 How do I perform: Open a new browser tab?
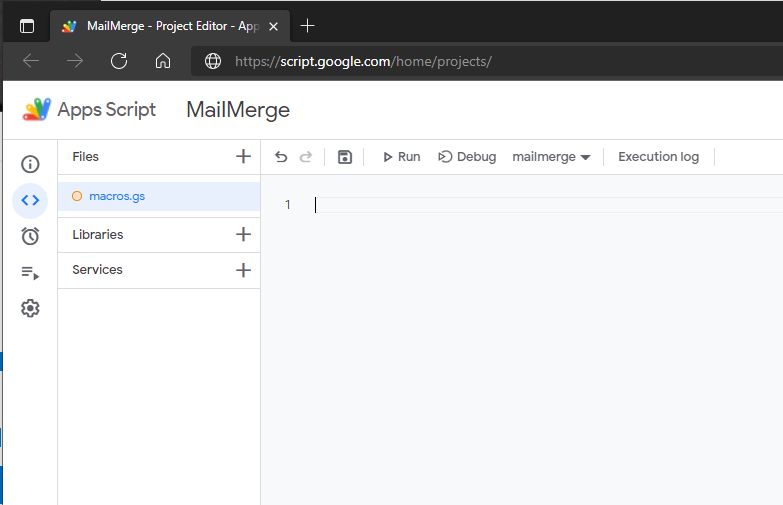[308, 25]
